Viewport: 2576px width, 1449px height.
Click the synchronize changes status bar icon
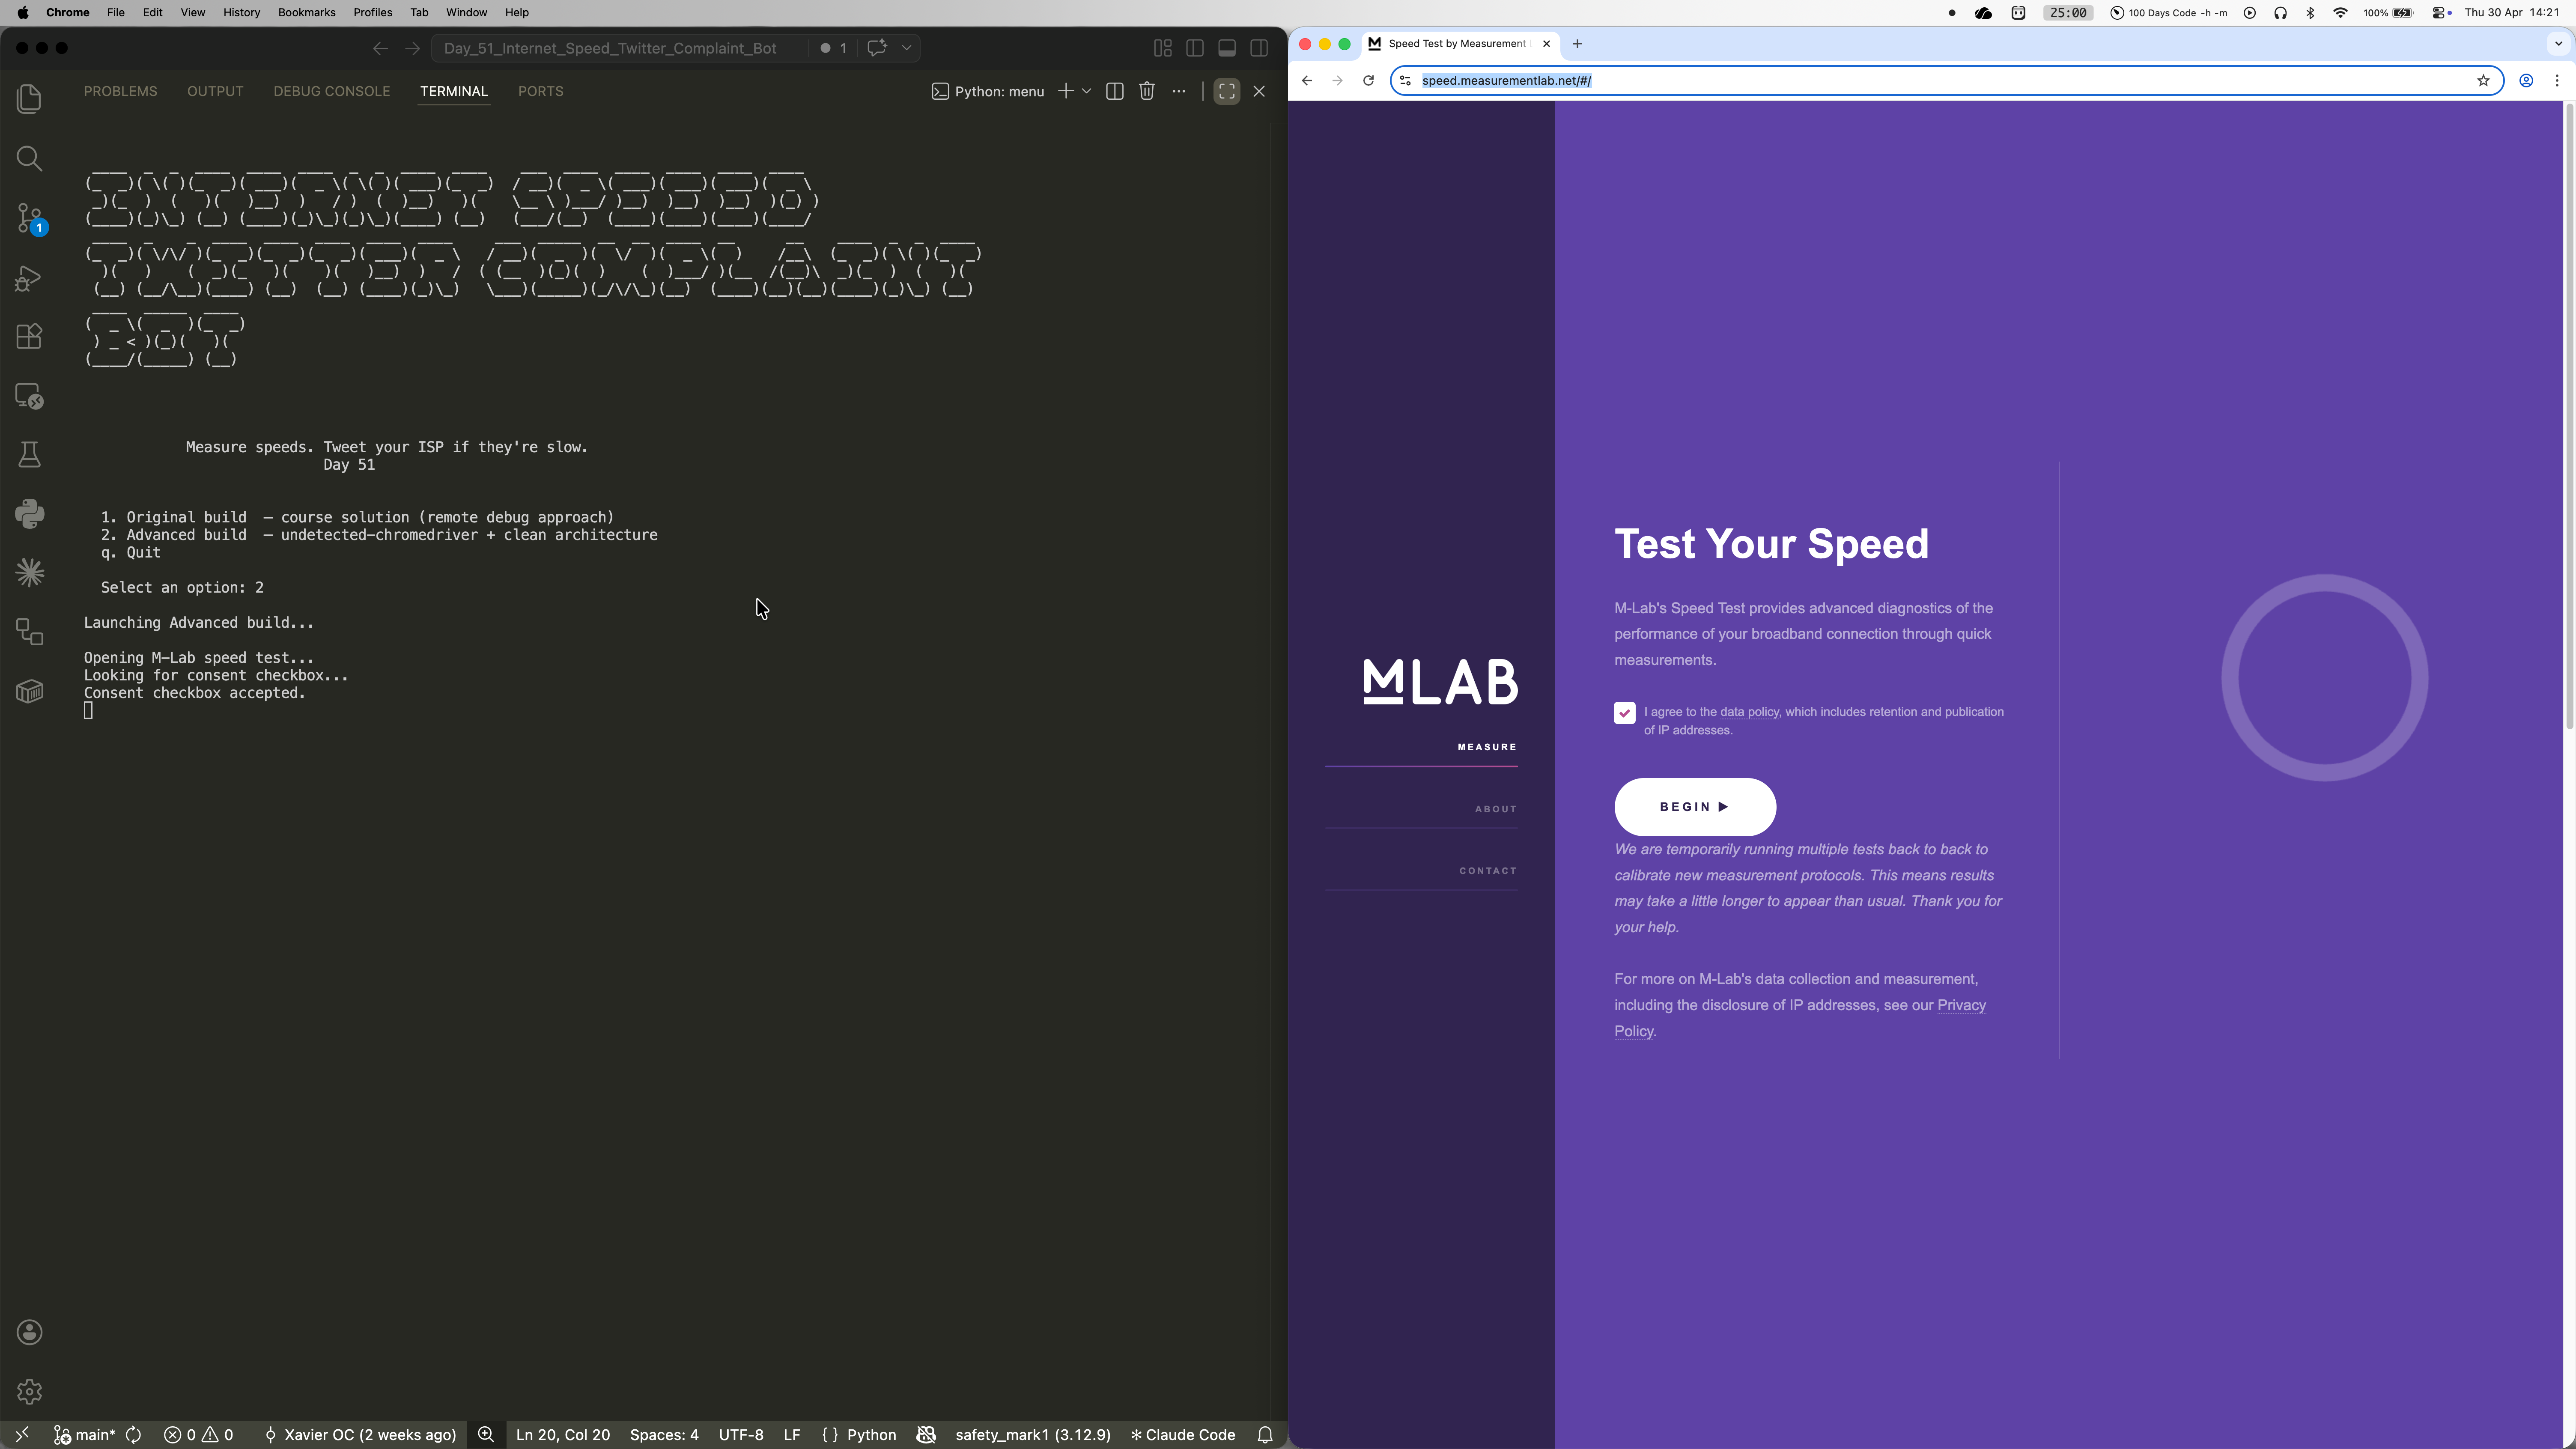click(133, 1435)
